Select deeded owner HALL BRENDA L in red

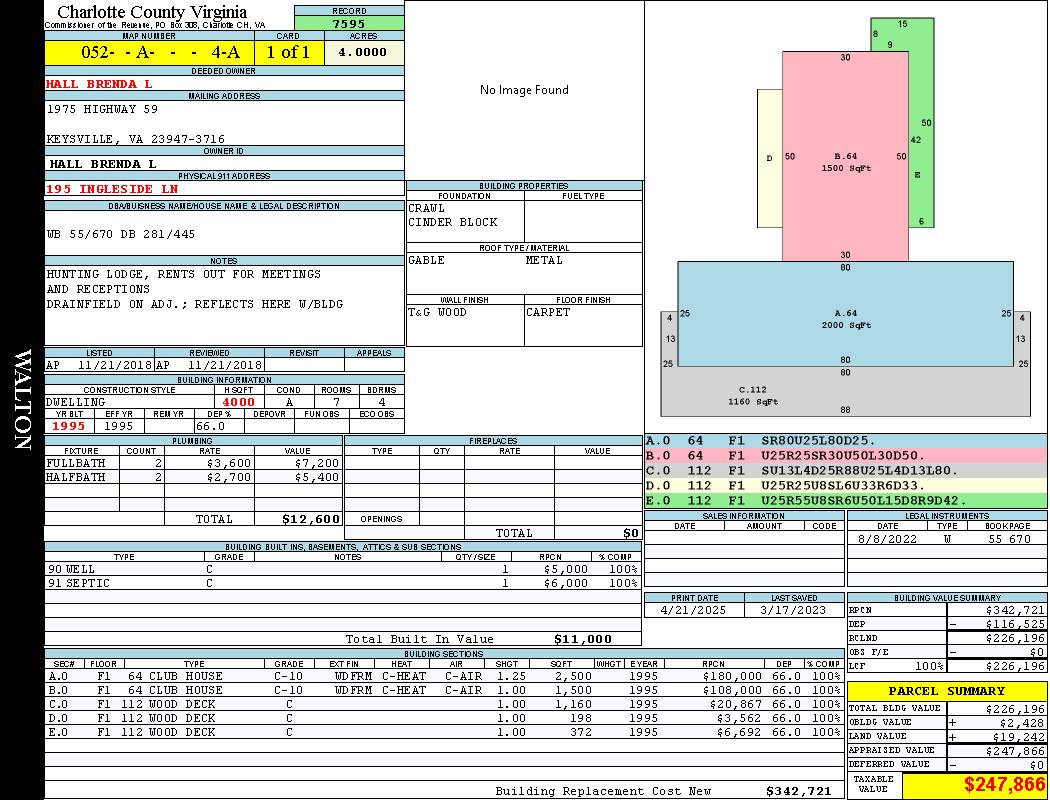pyautogui.click(x=99, y=84)
